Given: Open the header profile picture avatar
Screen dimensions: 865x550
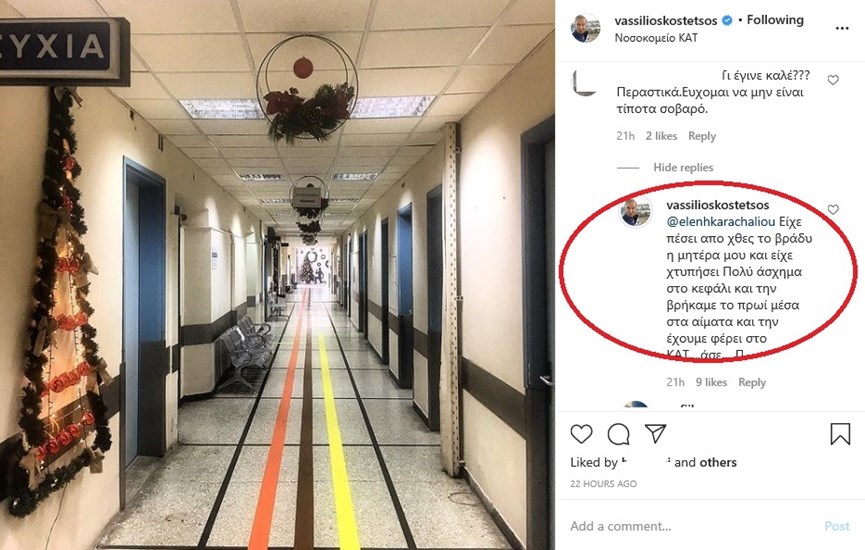Looking at the screenshot, I should [585, 28].
